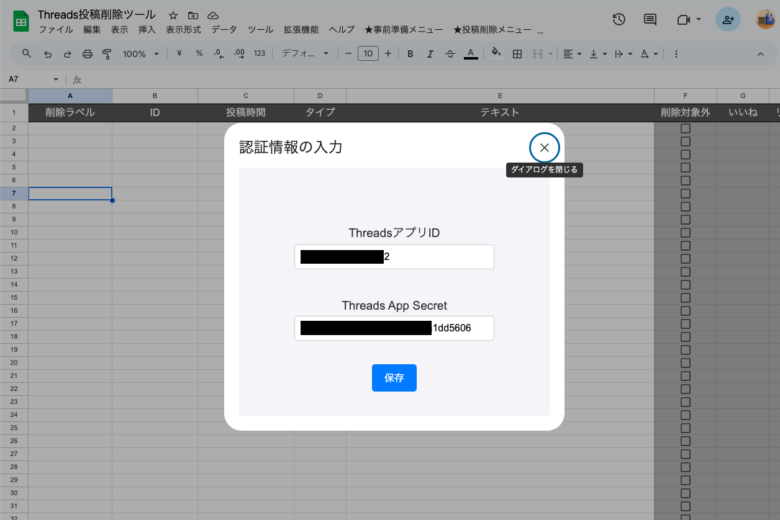Star the Threads投稿削除ツール document
Viewport: 780px width, 520px height.
pos(173,15)
